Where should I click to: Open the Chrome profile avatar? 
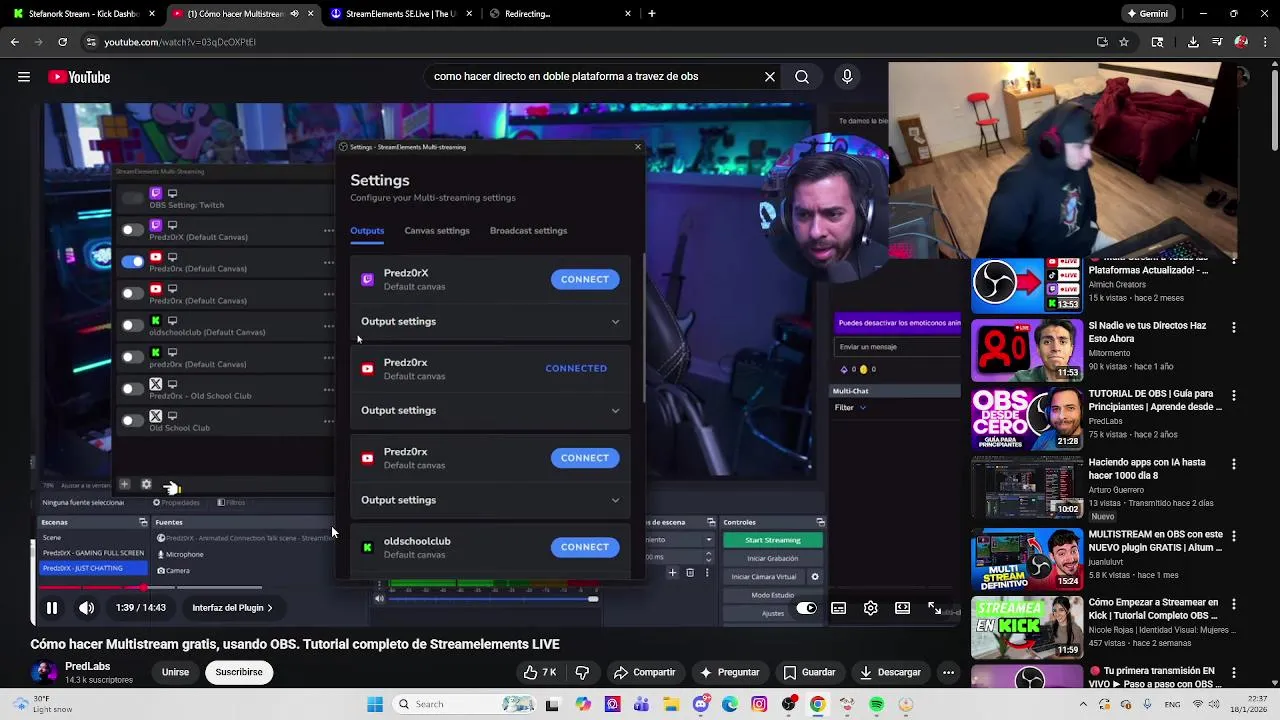(1241, 42)
